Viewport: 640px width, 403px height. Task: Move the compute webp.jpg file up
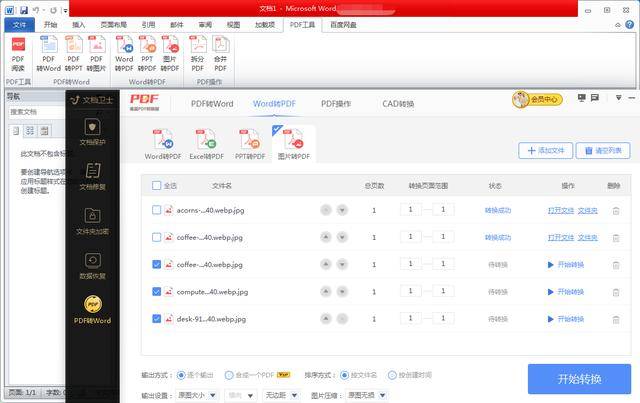pos(326,292)
